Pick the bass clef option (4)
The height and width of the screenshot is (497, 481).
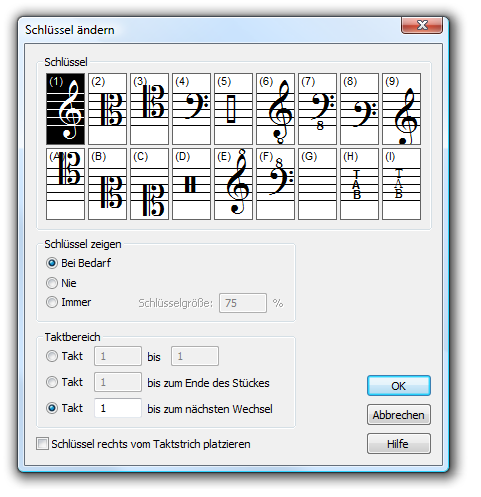[191, 109]
